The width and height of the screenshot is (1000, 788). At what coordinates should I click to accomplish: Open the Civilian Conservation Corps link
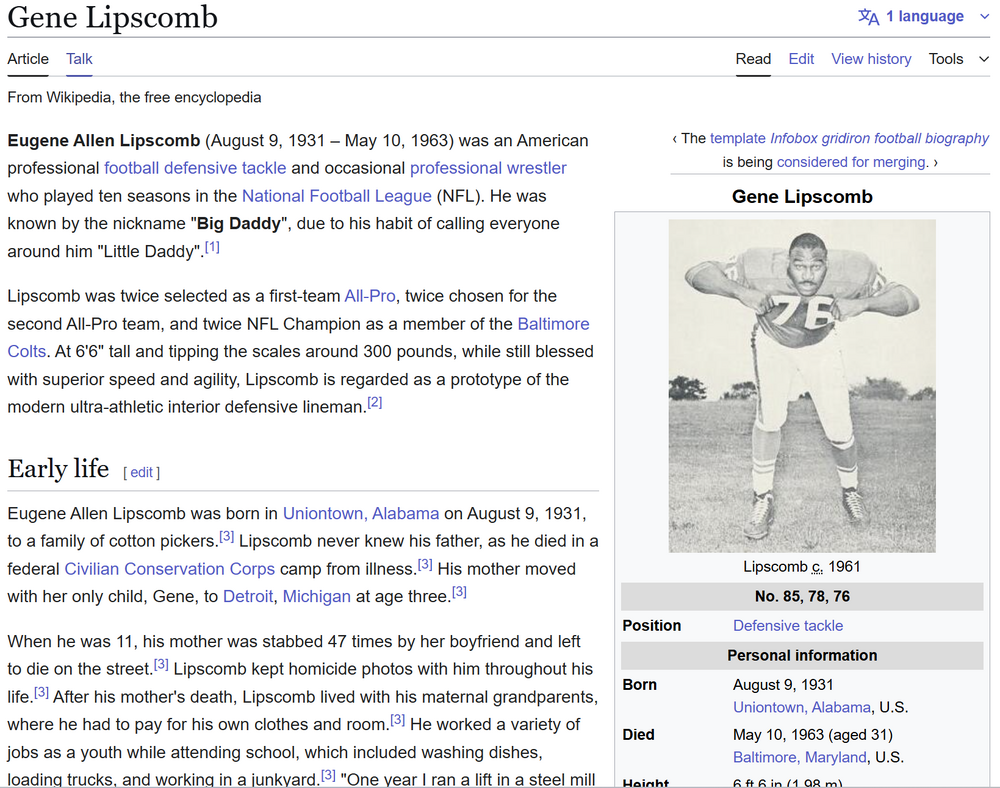169,569
